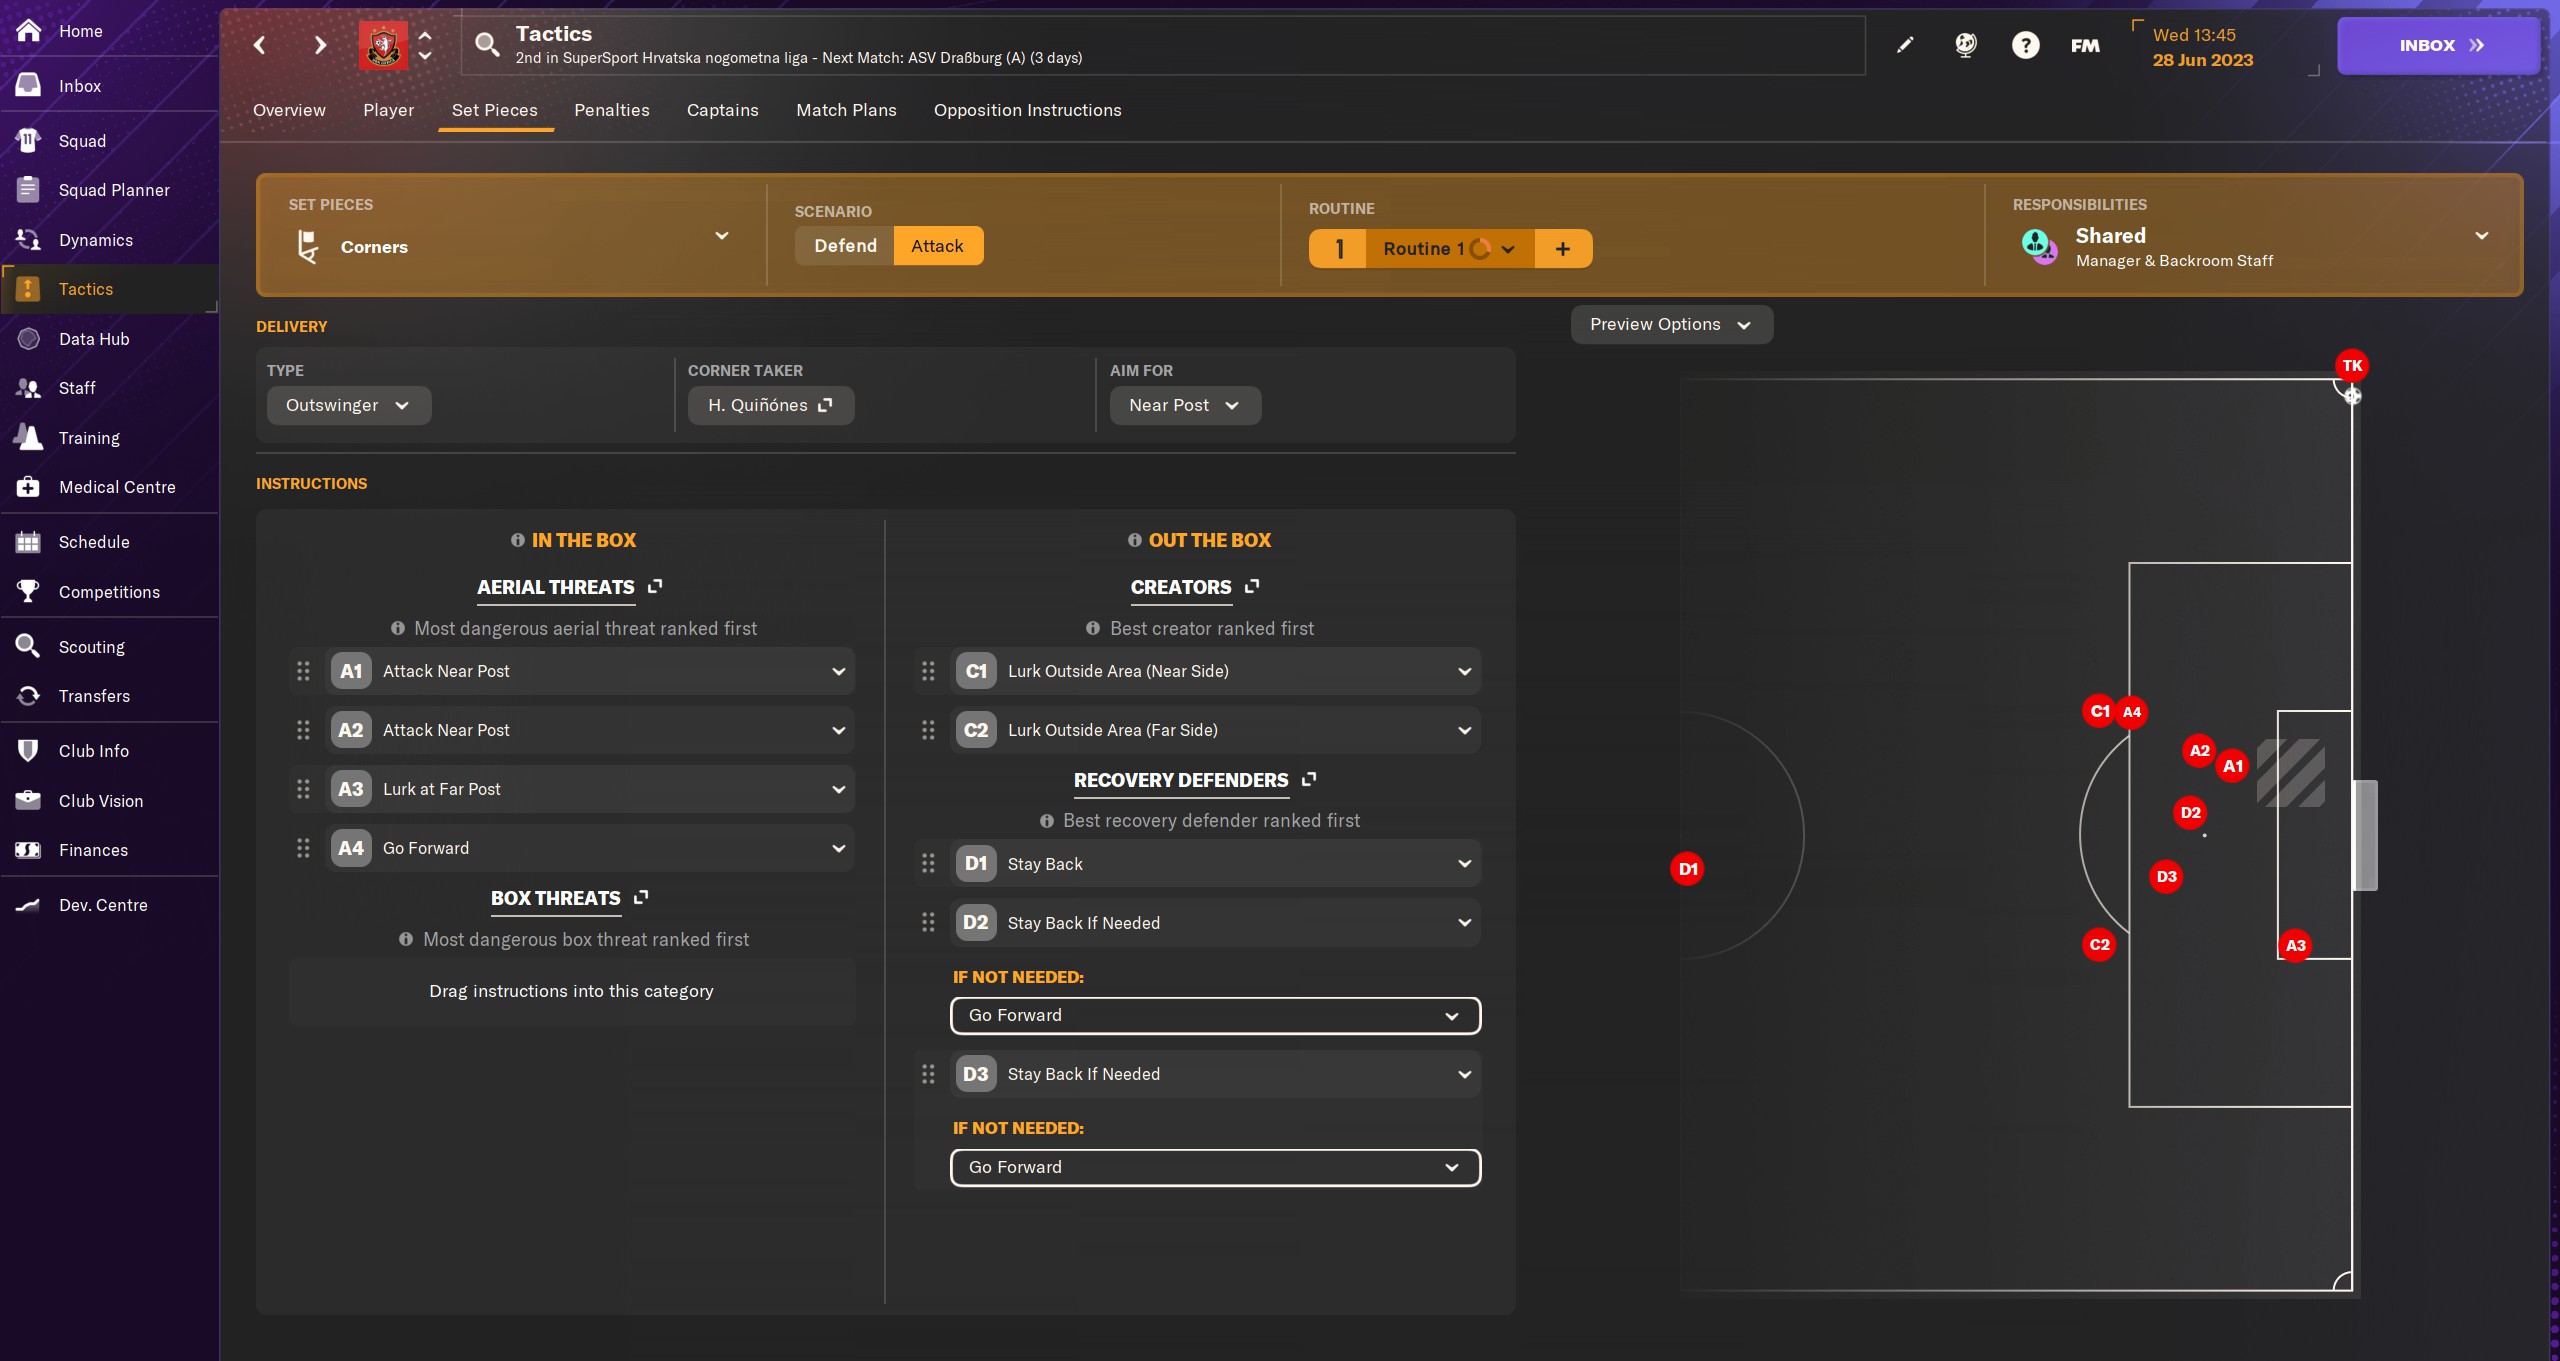Expand the Near Post aim dropdown
Viewport: 2560px width, 1361px height.
point(1184,406)
